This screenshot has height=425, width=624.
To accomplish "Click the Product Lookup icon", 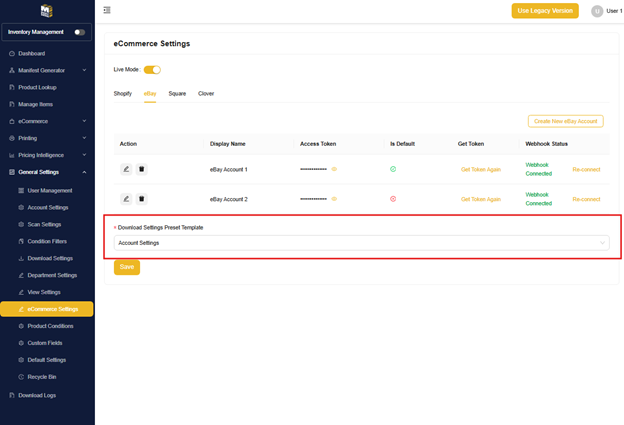I will (12, 87).
